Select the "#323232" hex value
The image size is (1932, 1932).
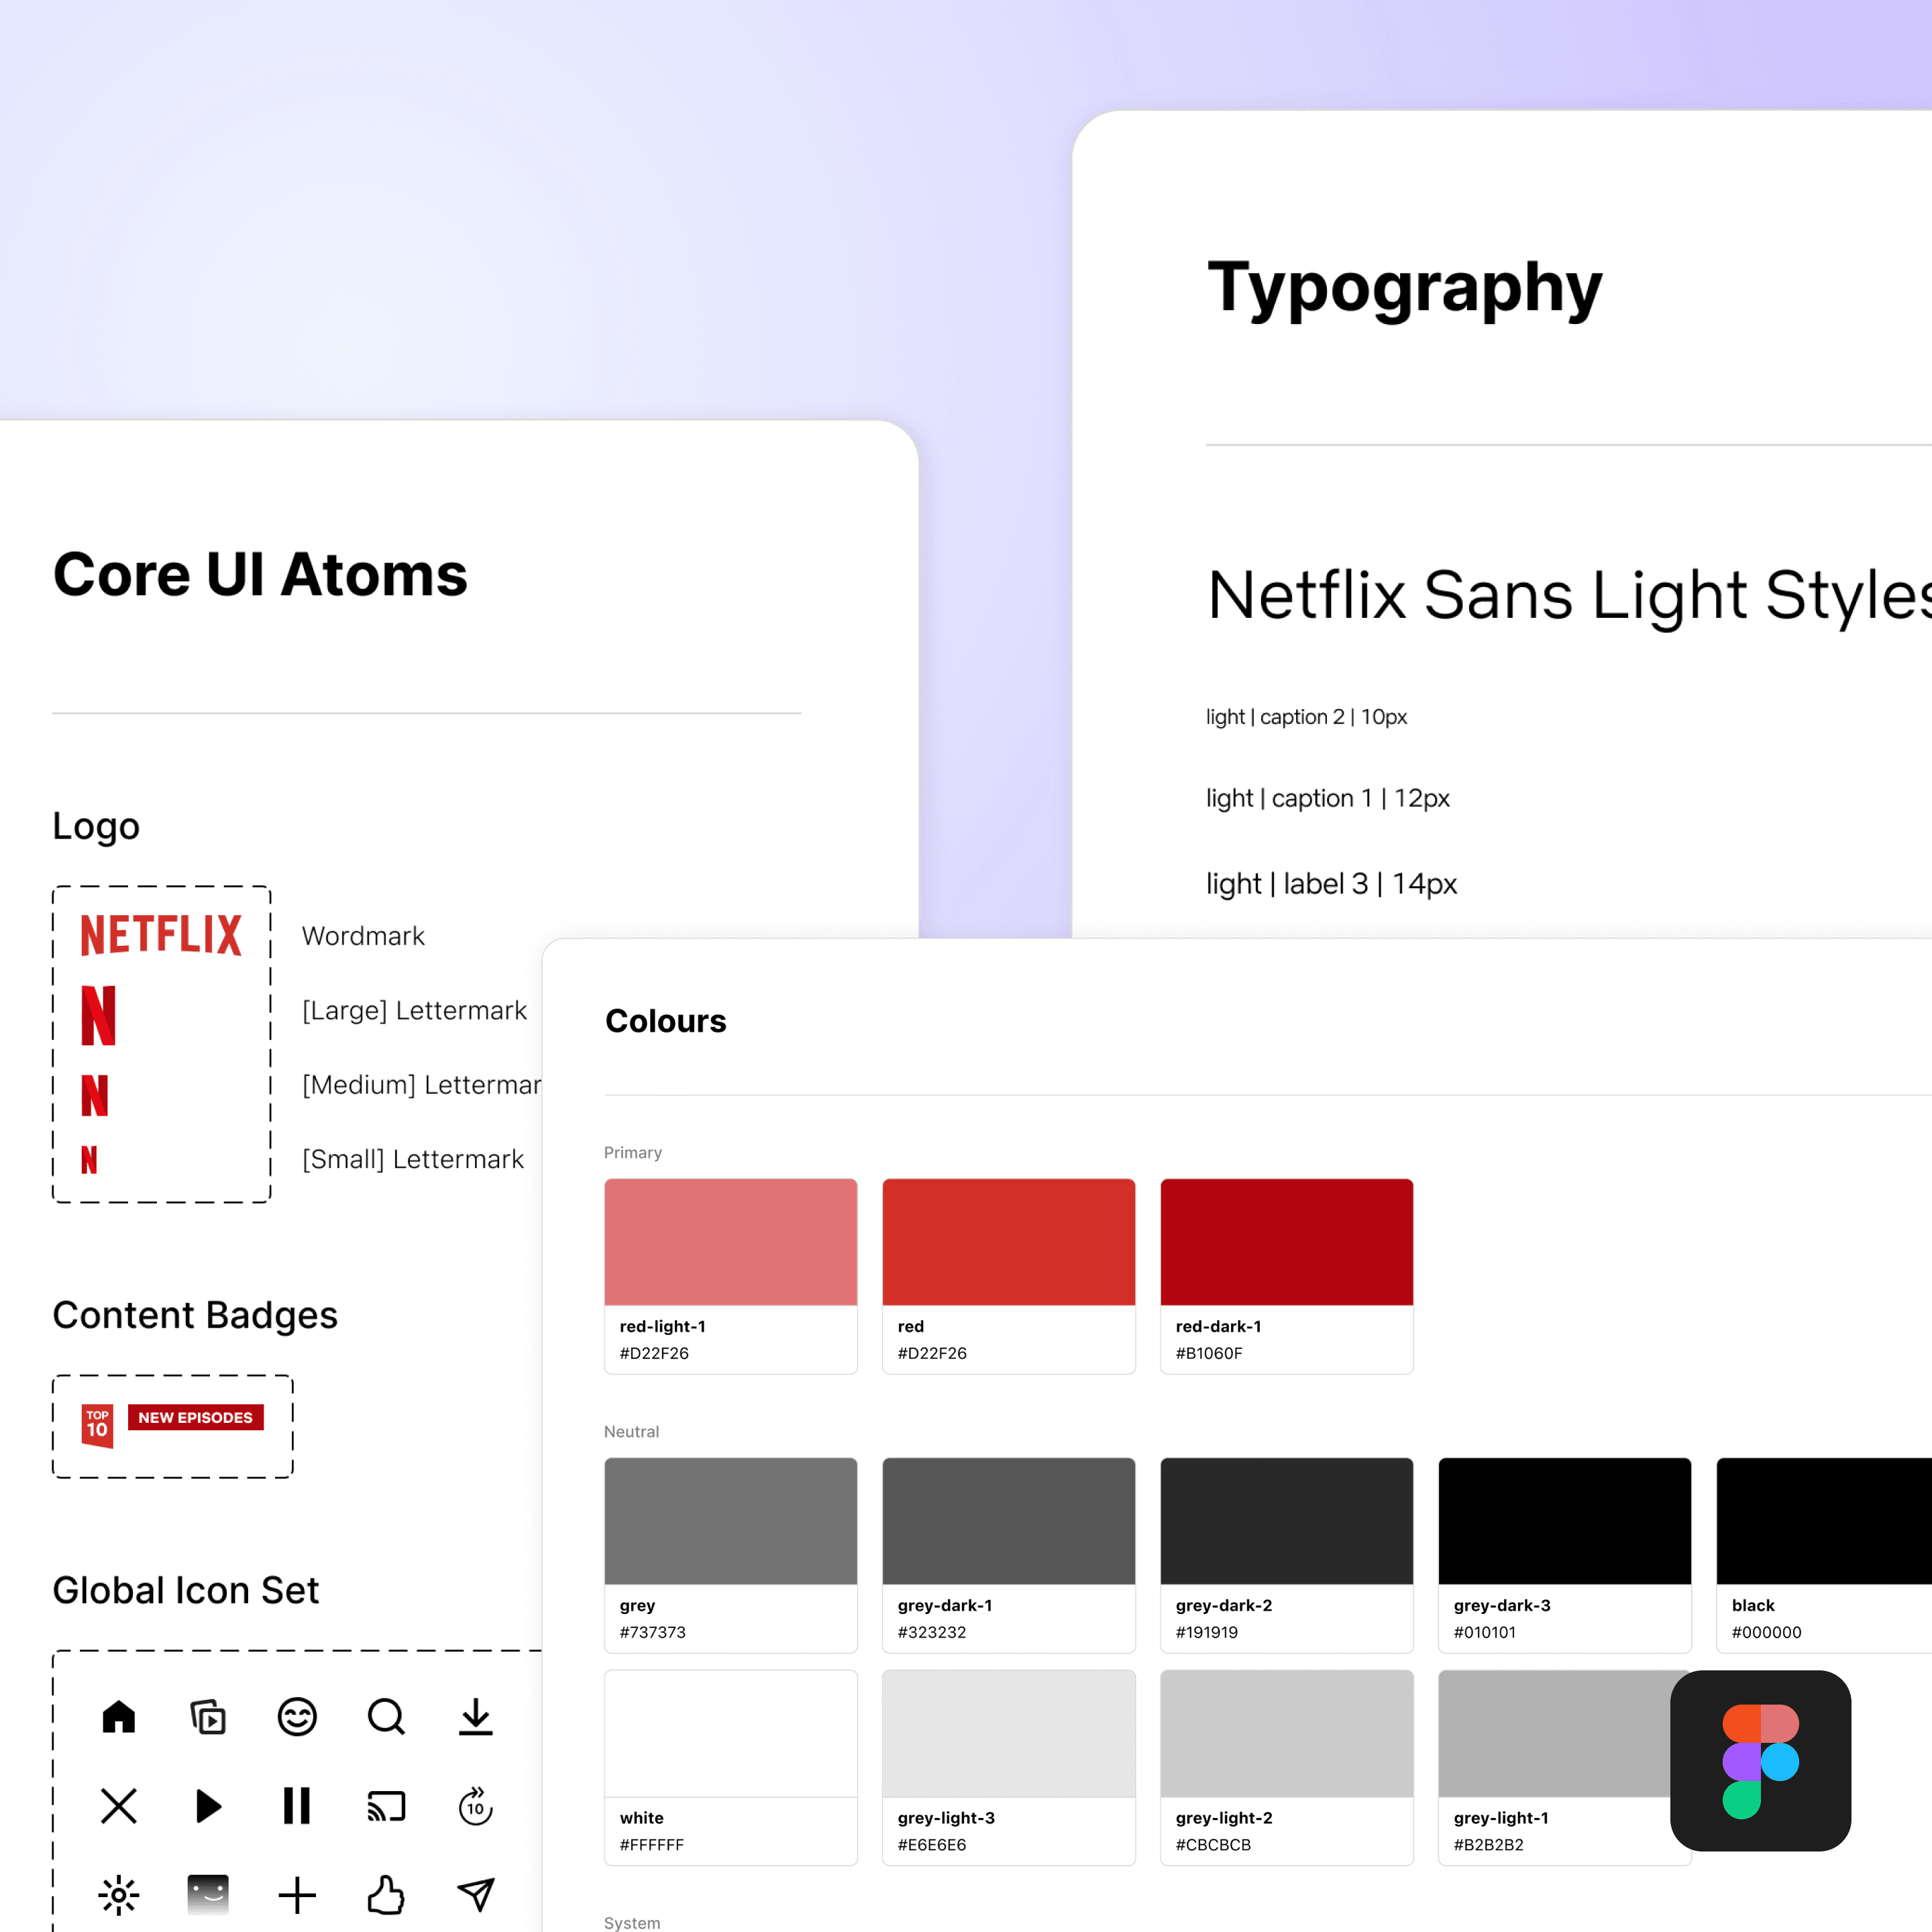tap(932, 1632)
